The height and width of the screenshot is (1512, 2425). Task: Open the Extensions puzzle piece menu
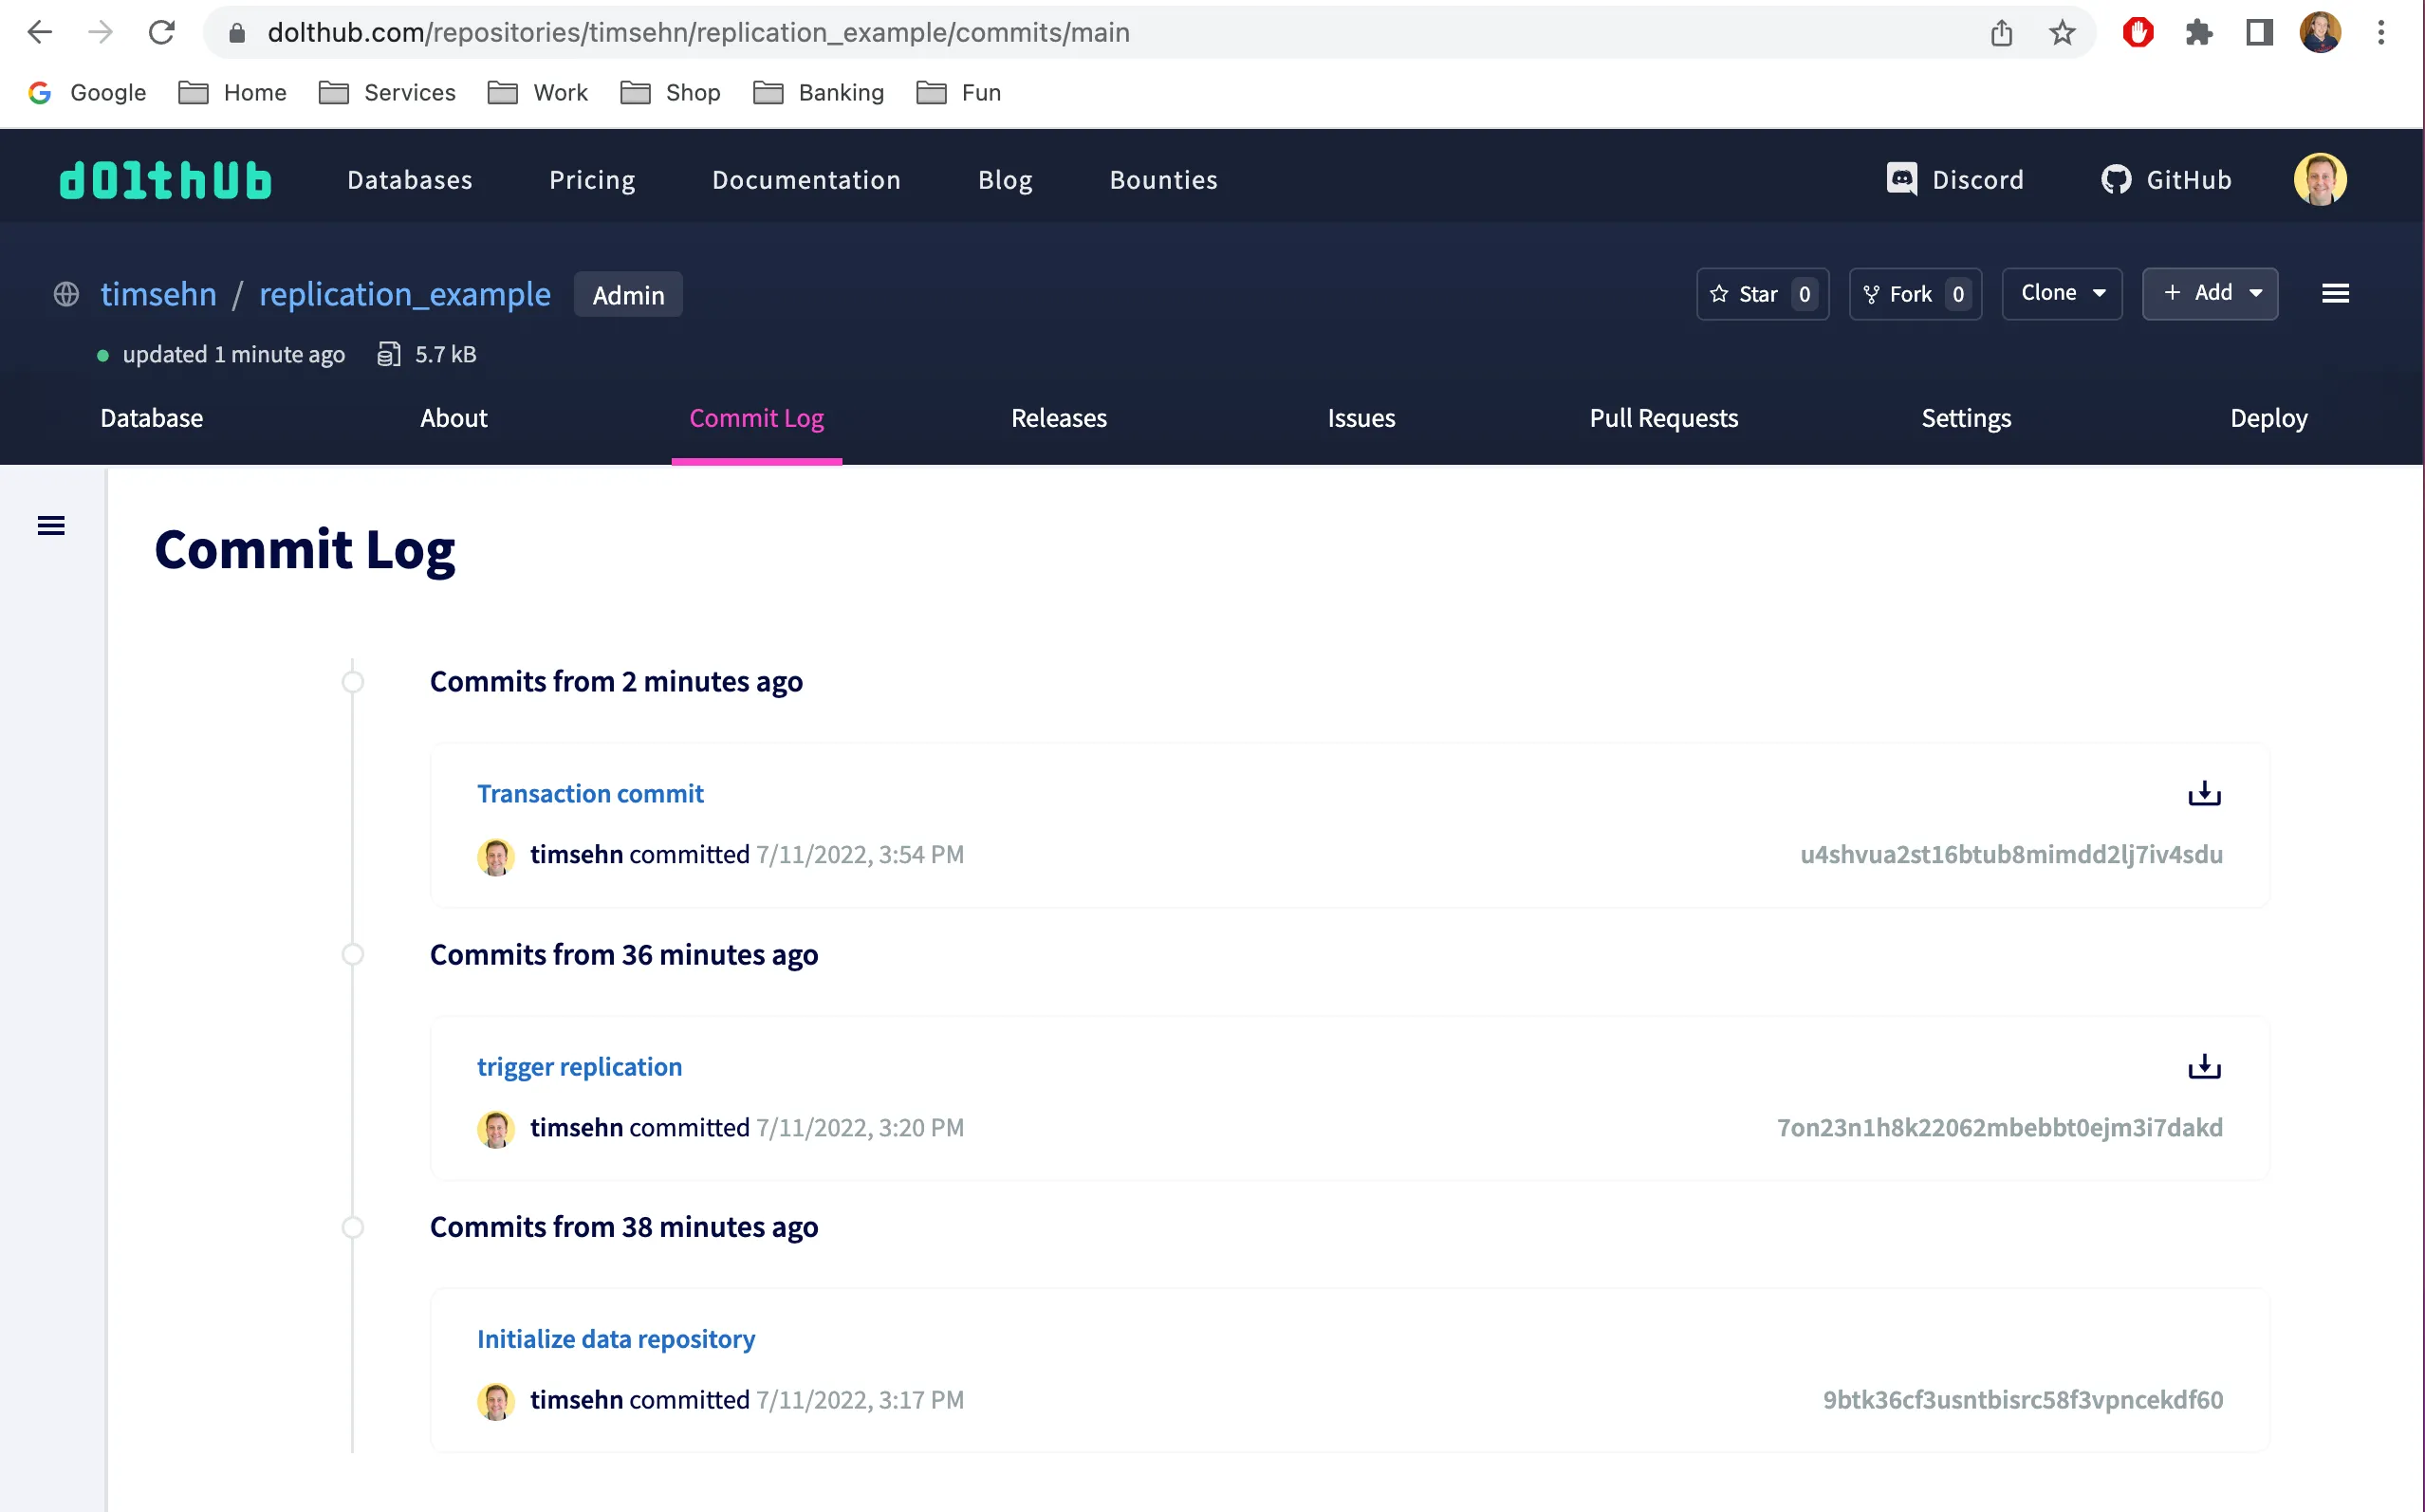pyautogui.click(x=2199, y=33)
